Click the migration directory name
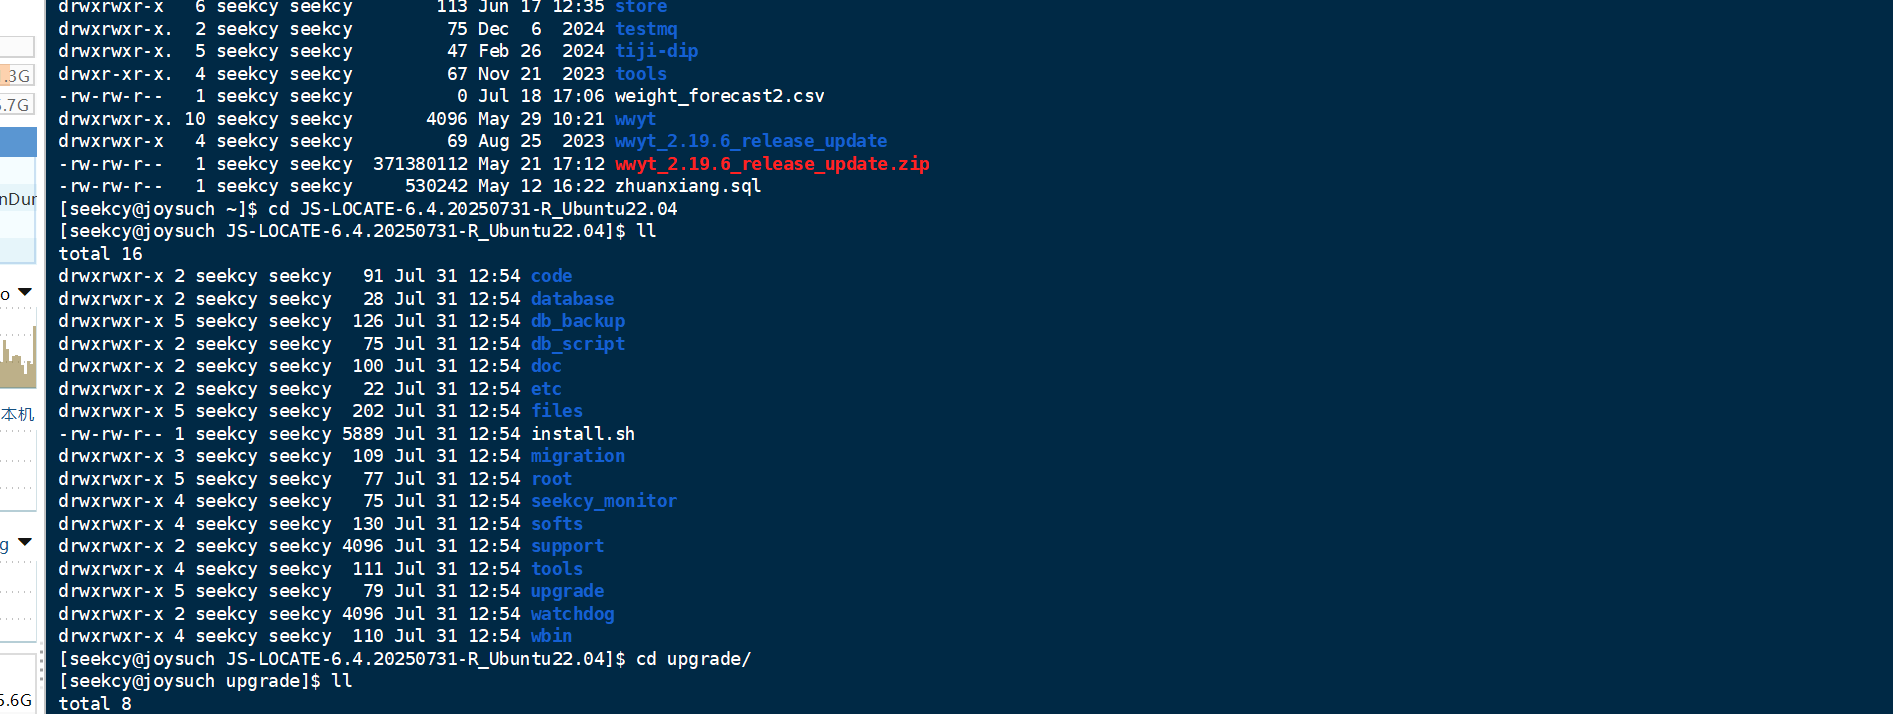The height and width of the screenshot is (714, 1893). point(578,455)
